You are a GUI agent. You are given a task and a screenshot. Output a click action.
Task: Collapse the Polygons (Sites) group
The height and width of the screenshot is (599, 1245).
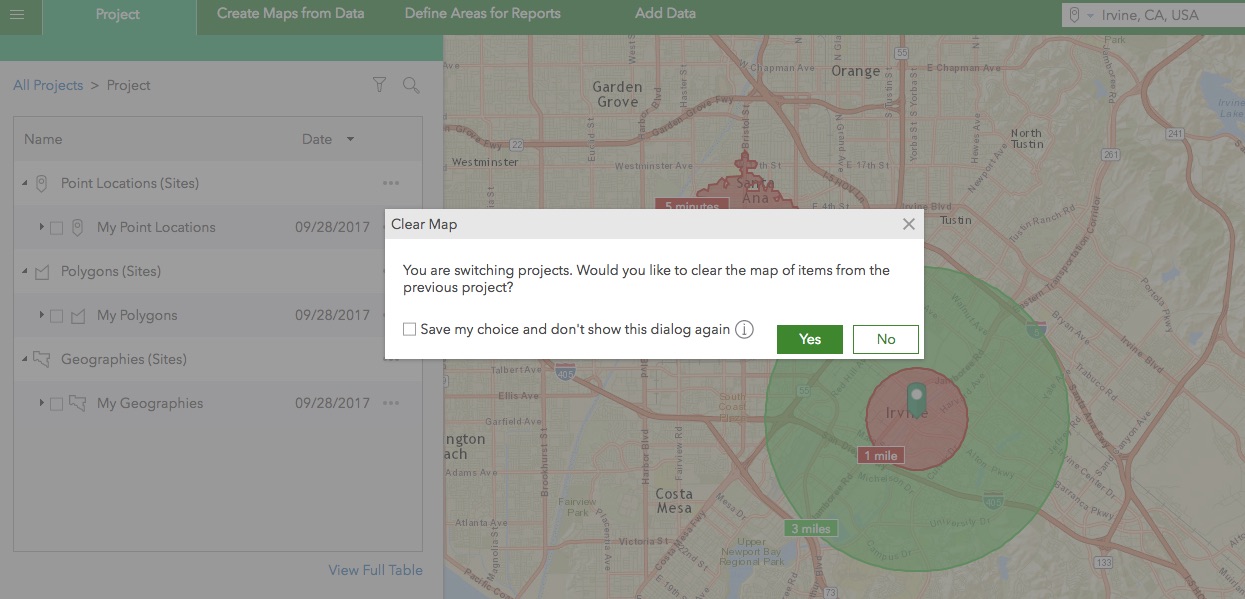click(x=24, y=272)
